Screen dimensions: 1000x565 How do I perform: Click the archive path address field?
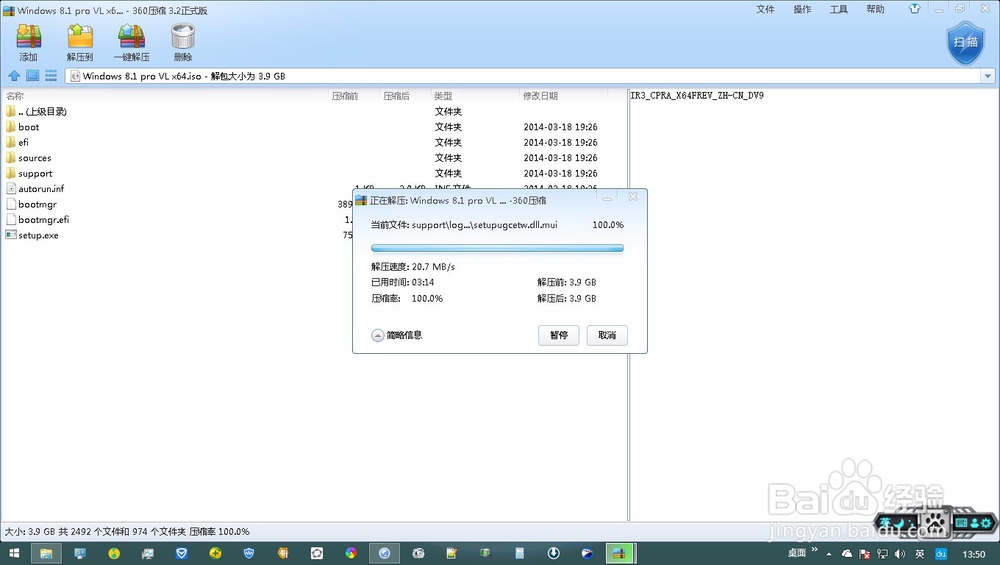(523, 76)
